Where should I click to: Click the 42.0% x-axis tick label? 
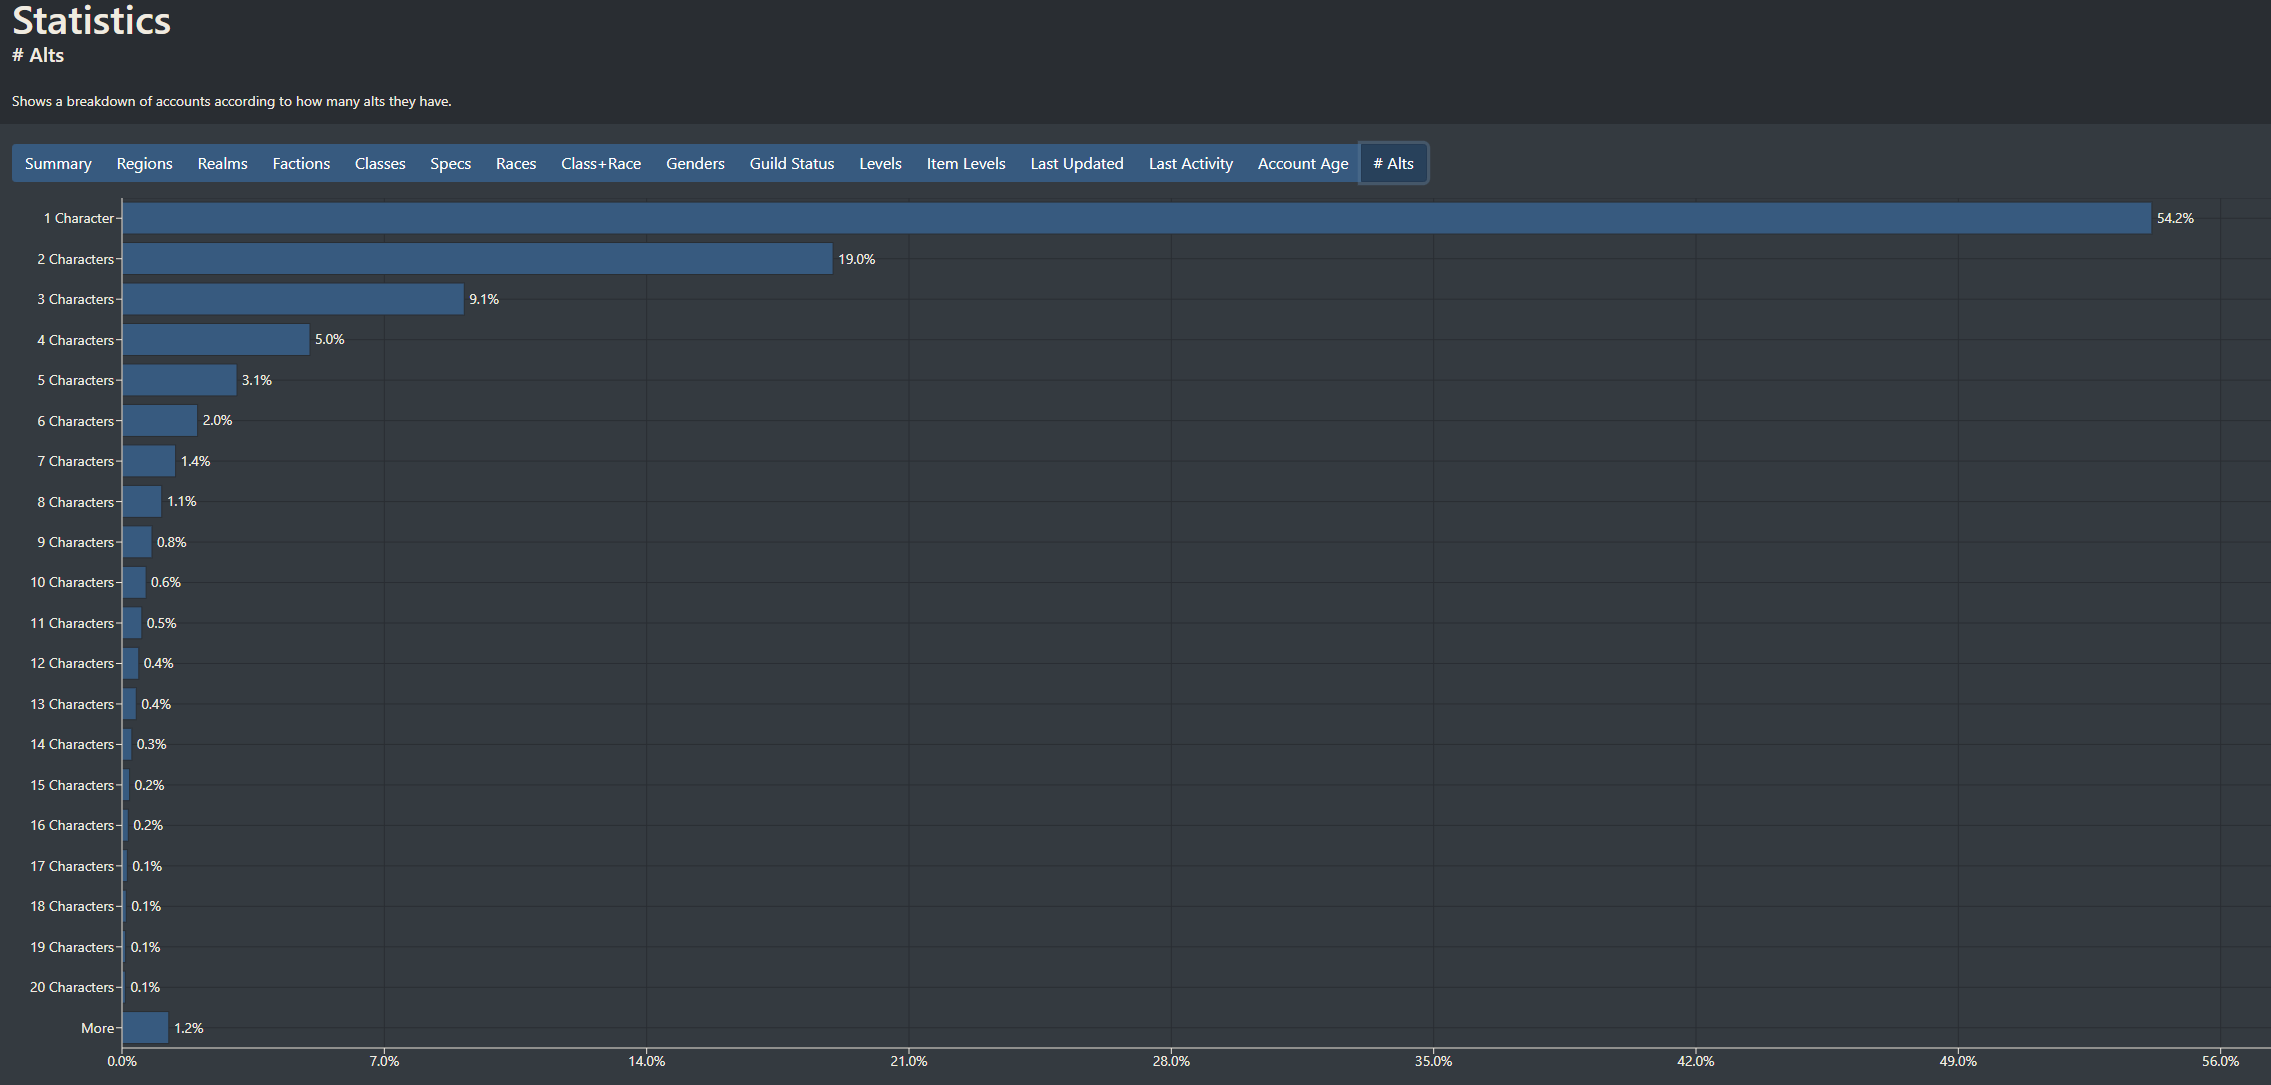coord(1696,1061)
